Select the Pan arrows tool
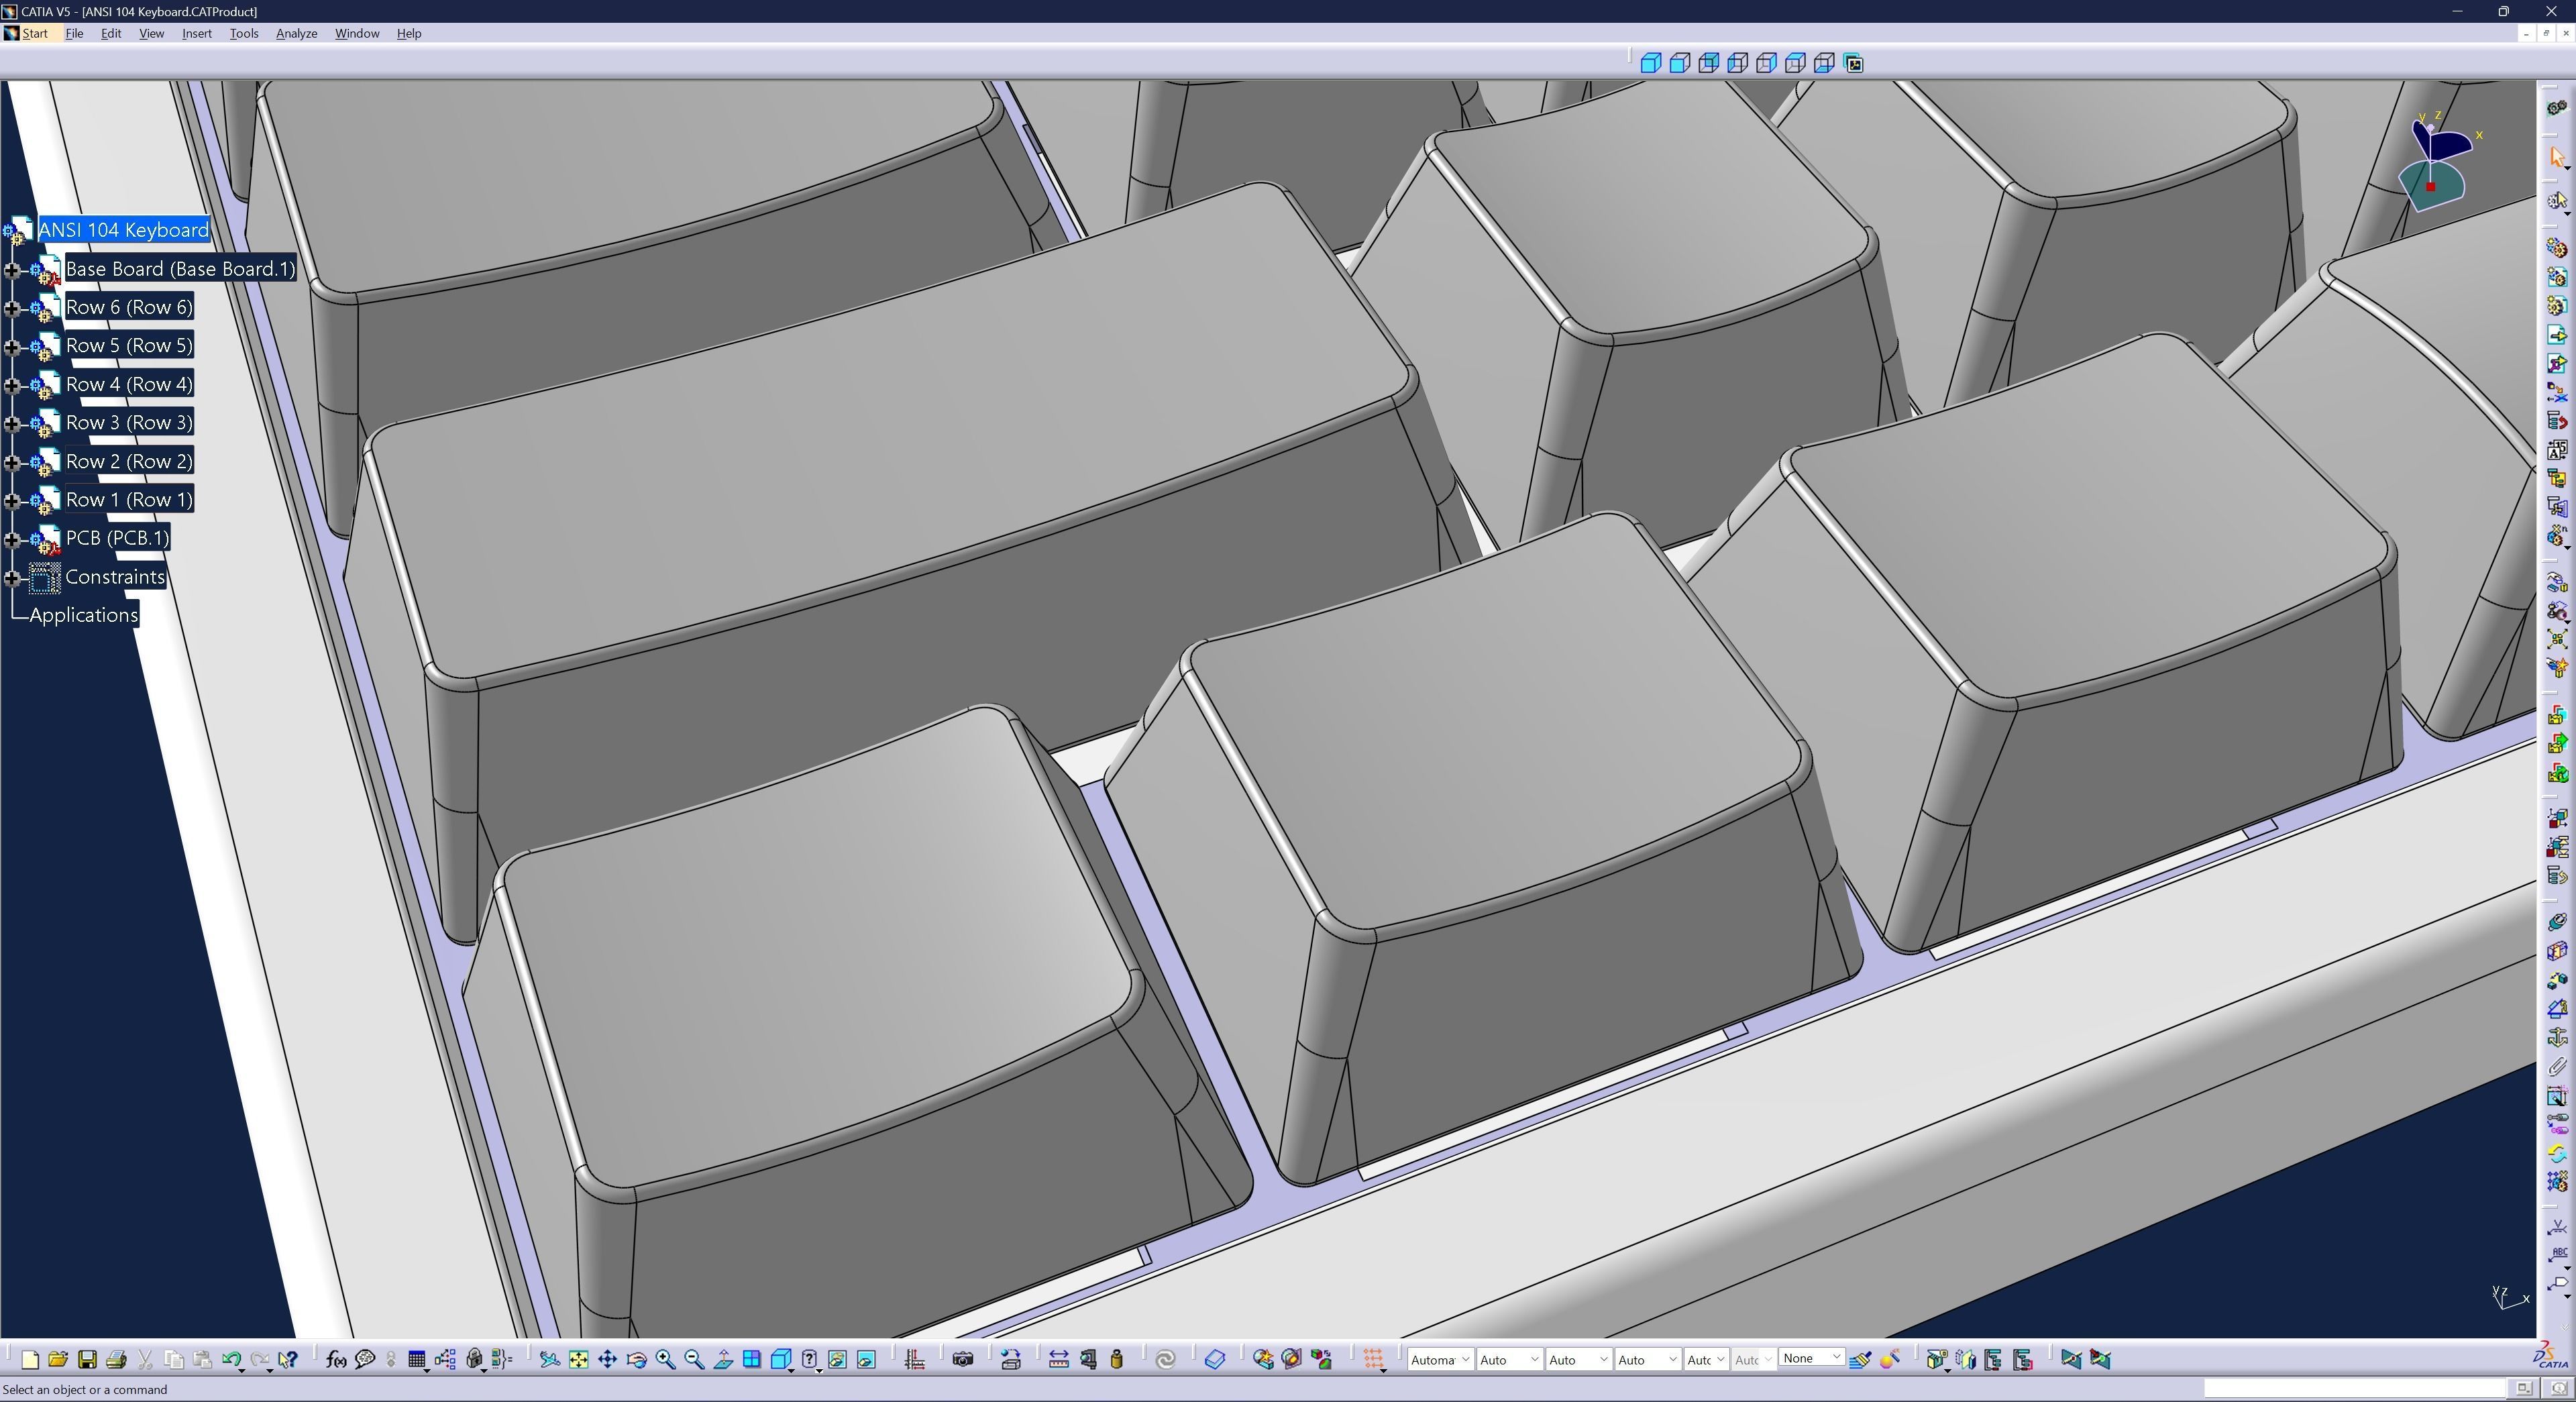 [x=607, y=1360]
